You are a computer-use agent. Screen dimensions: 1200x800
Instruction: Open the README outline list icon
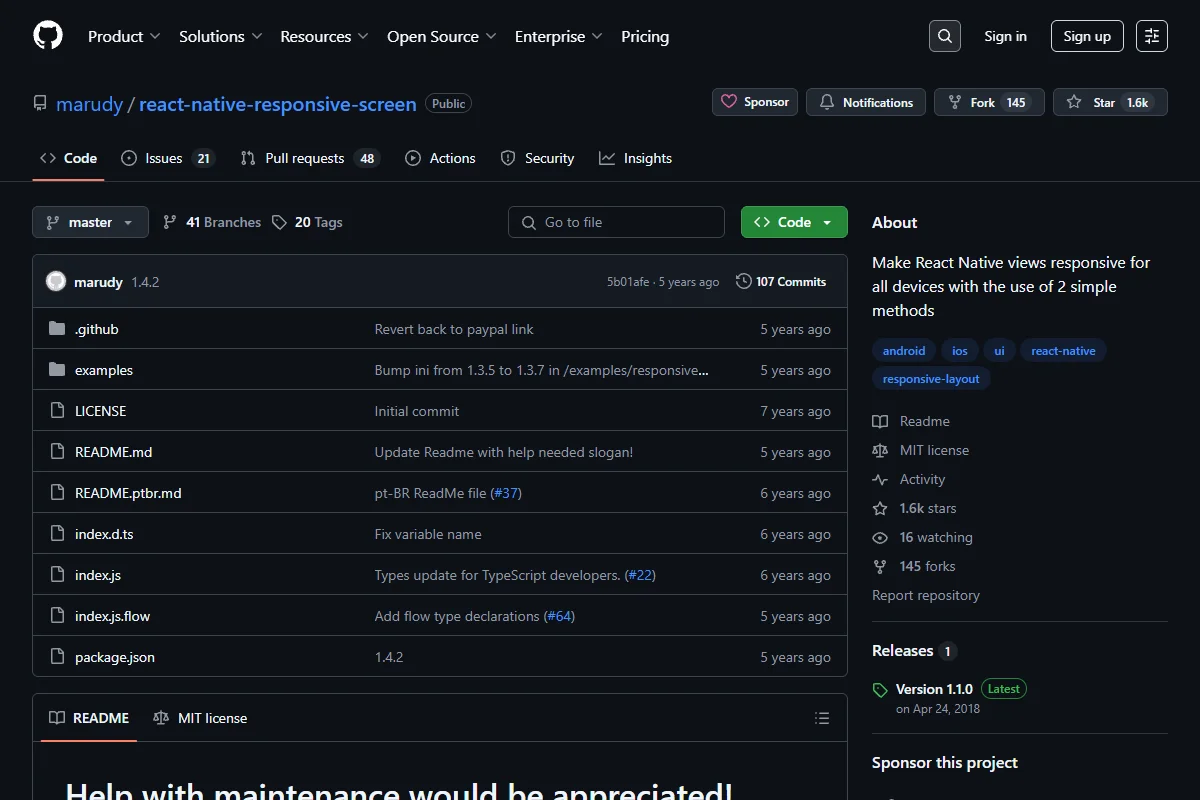[x=822, y=718]
